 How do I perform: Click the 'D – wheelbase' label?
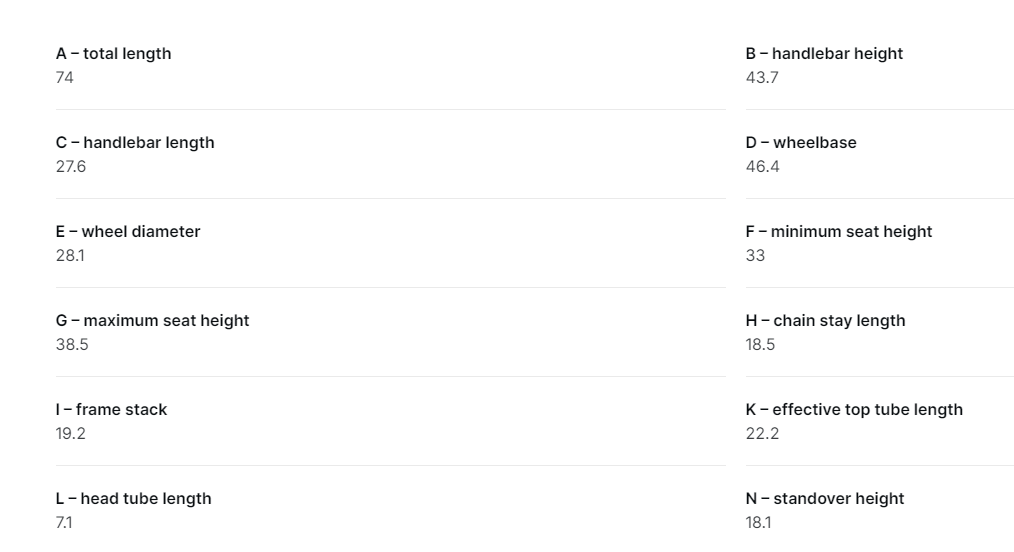[801, 143]
